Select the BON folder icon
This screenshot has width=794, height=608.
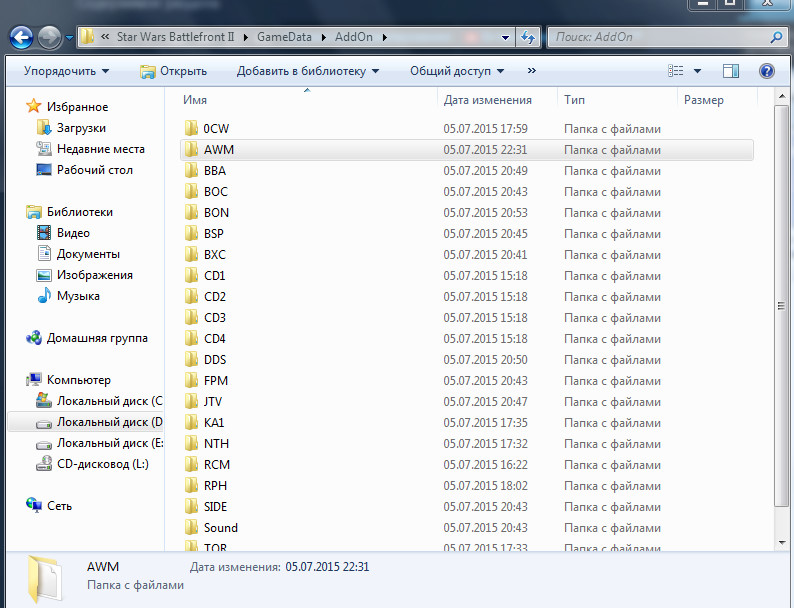click(x=191, y=213)
